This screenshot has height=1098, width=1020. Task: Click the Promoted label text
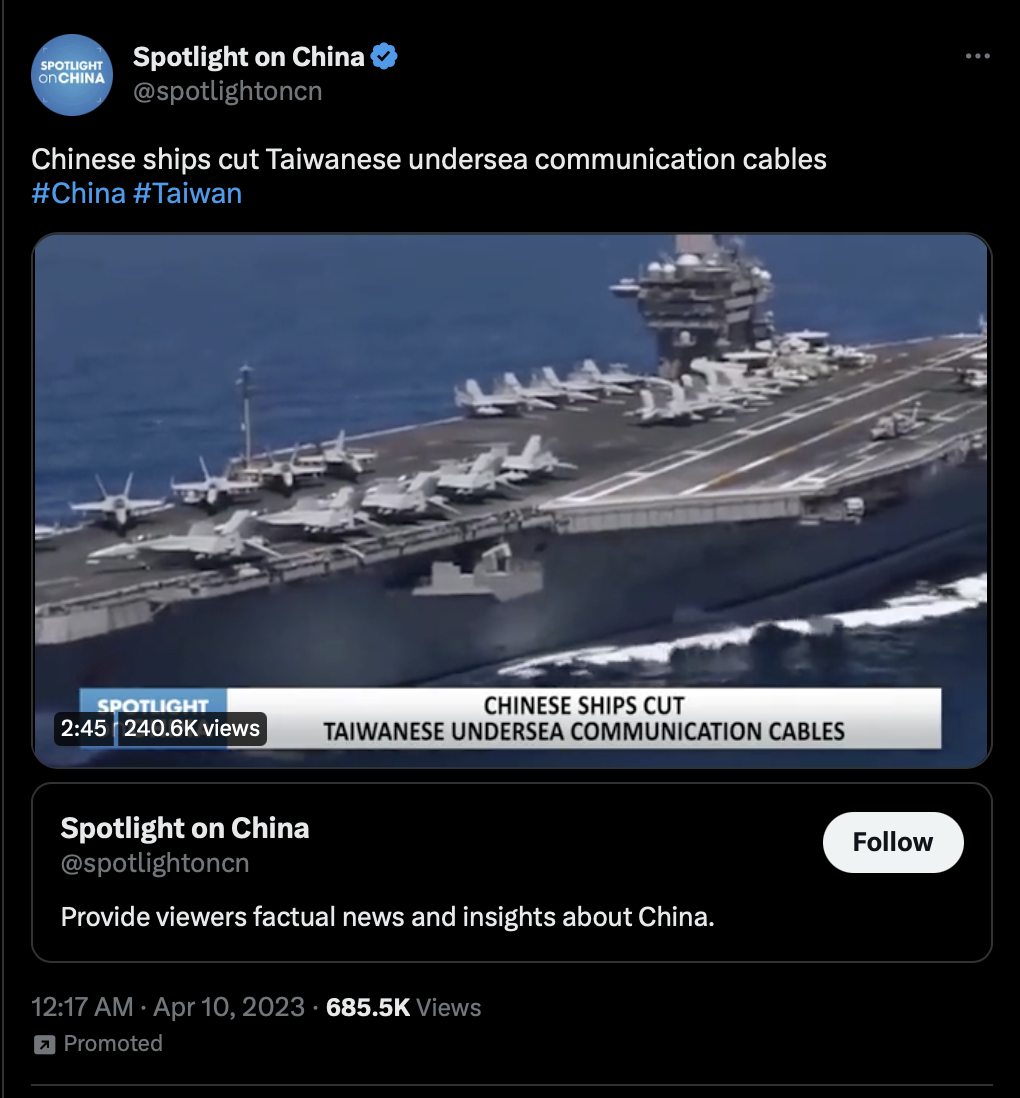pos(113,1043)
